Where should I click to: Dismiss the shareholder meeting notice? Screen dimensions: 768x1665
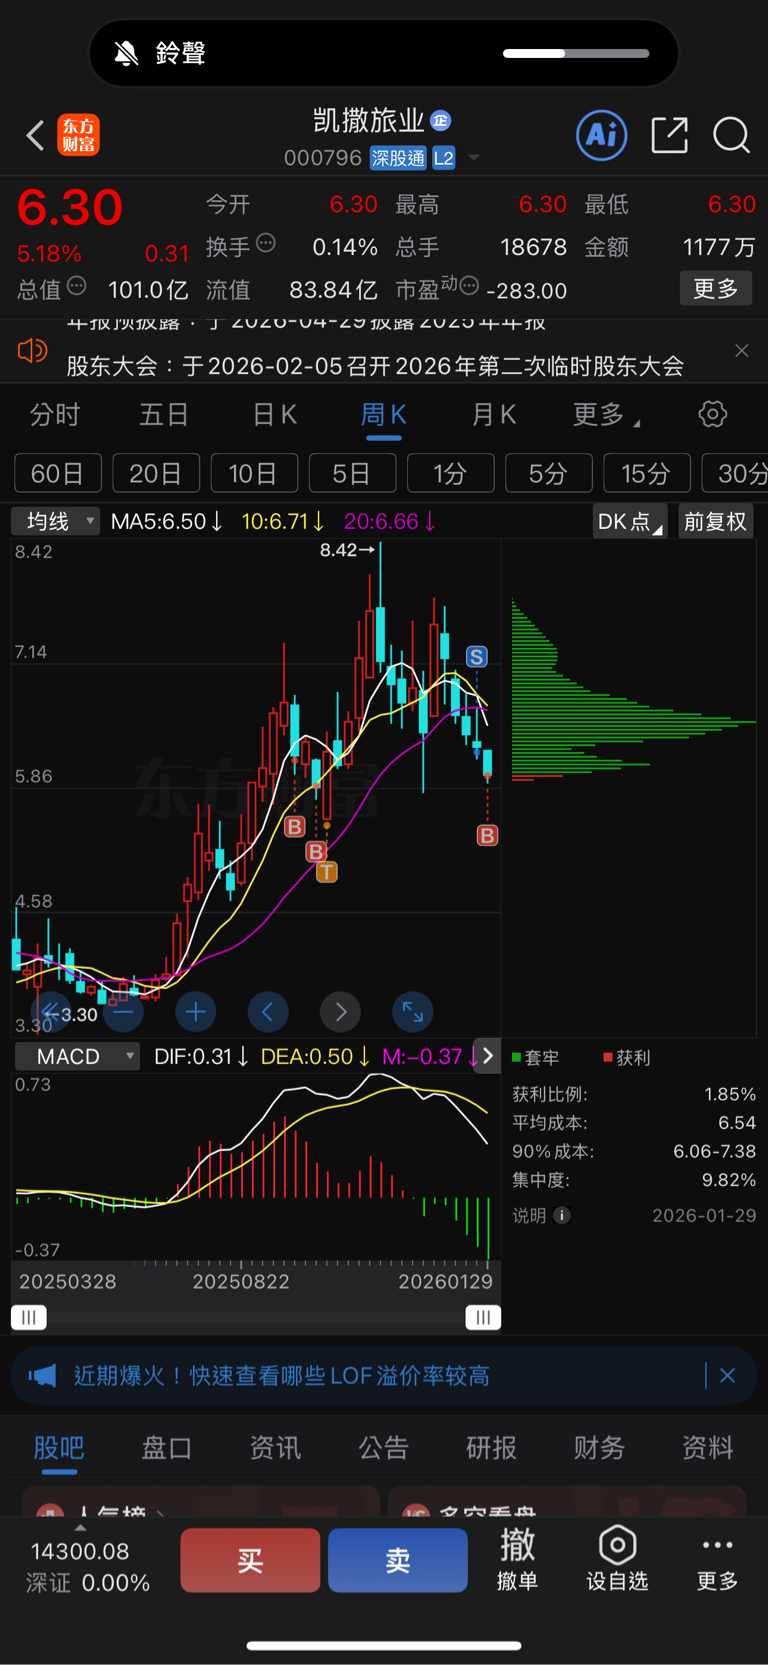(x=741, y=350)
